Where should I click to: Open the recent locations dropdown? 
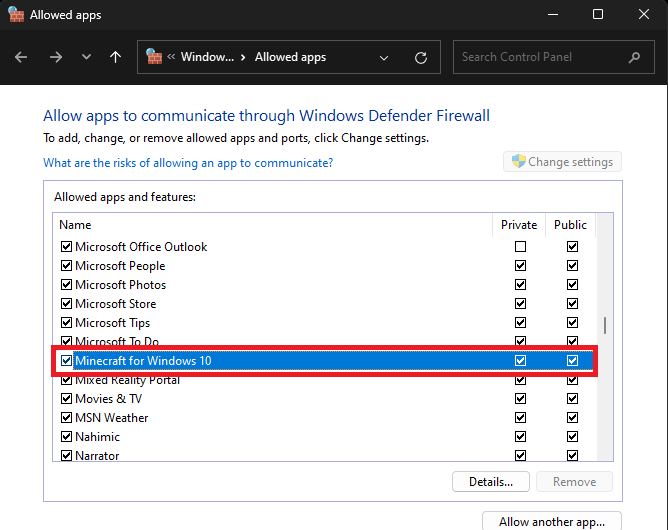pos(86,57)
